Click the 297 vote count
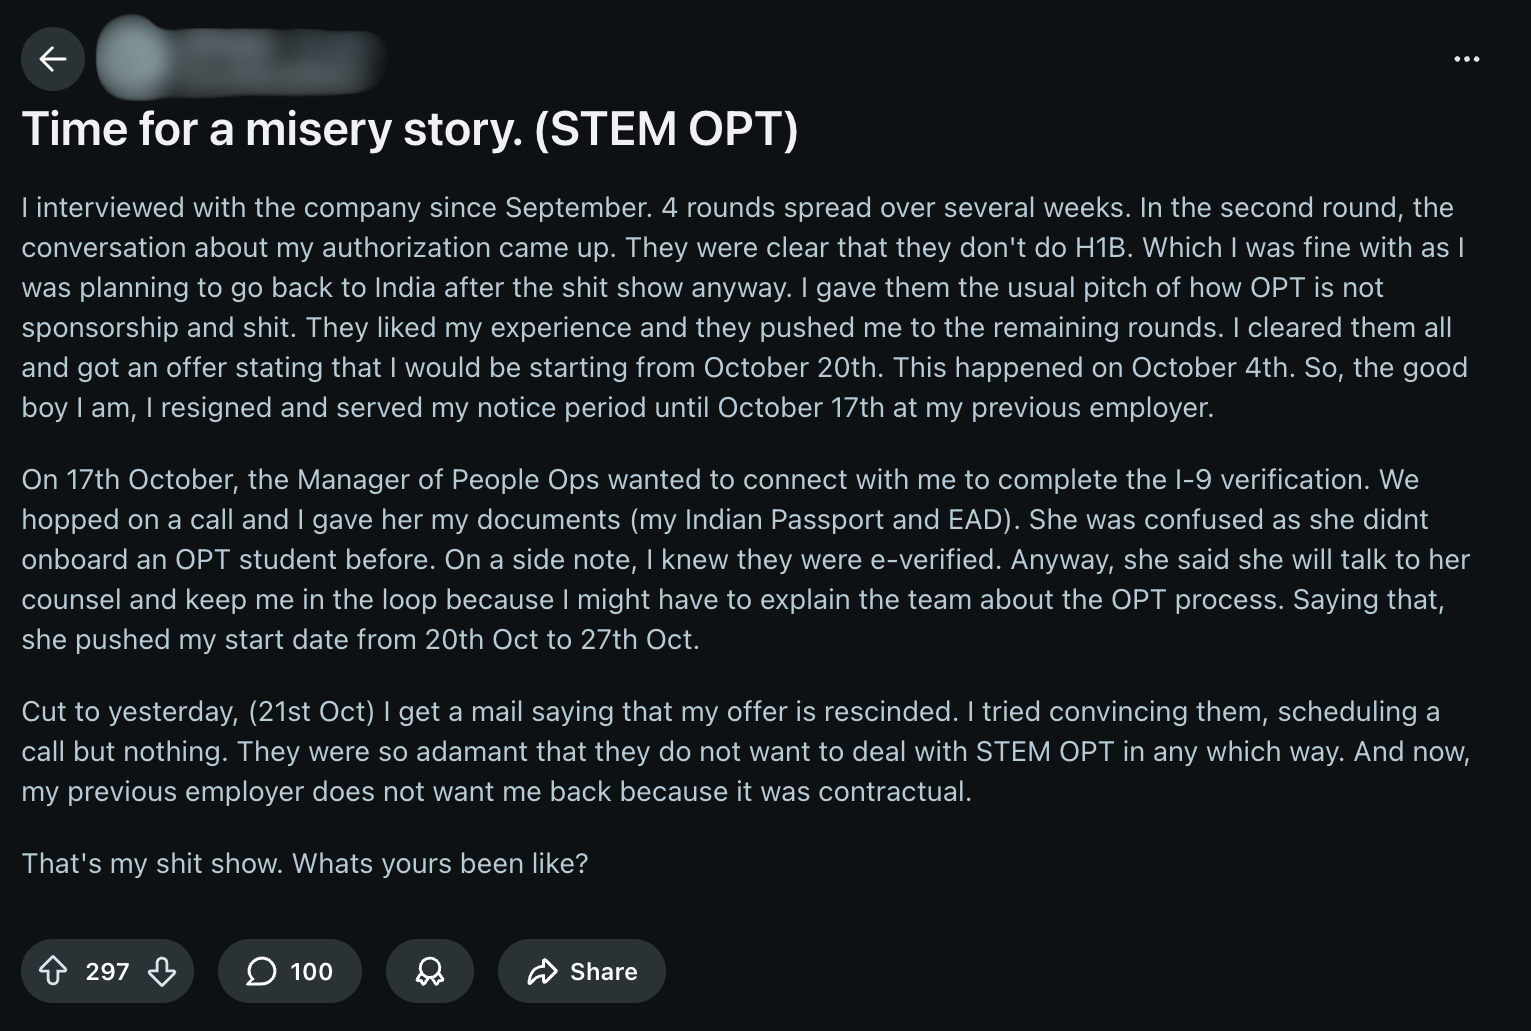This screenshot has width=1531, height=1031. tap(107, 971)
